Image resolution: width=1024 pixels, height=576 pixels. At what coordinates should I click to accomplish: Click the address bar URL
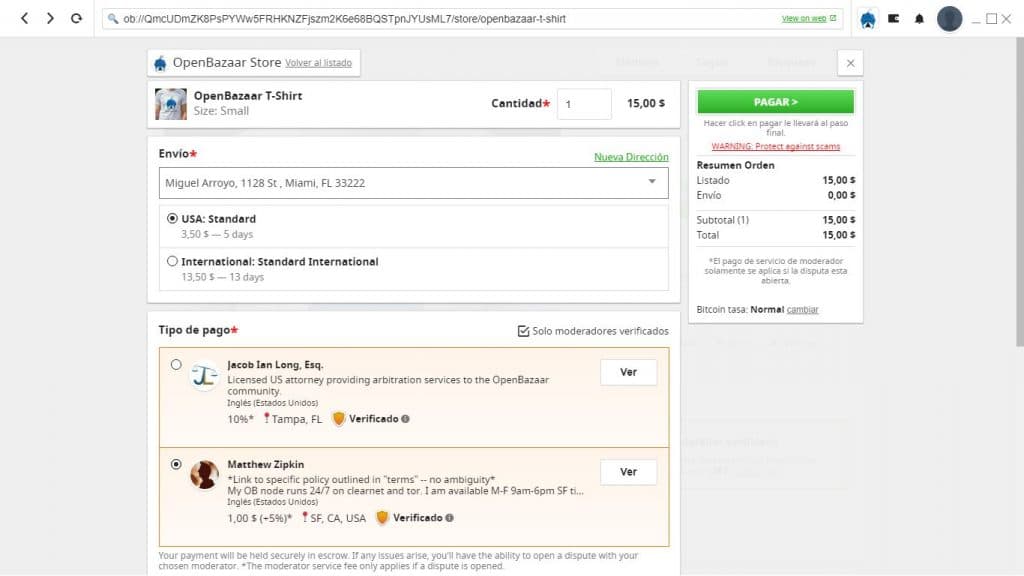tap(344, 19)
